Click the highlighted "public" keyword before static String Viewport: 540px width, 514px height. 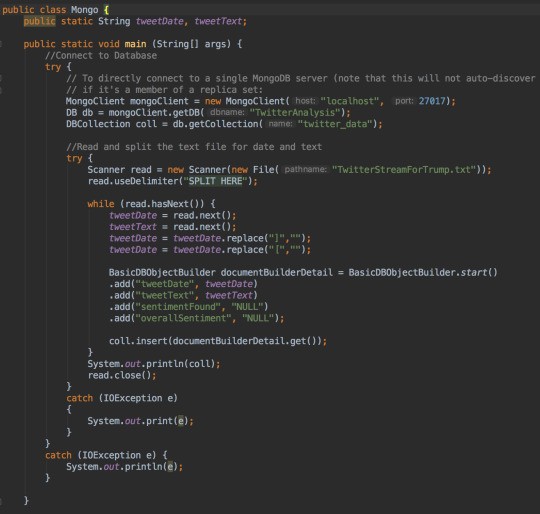click(39, 21)
